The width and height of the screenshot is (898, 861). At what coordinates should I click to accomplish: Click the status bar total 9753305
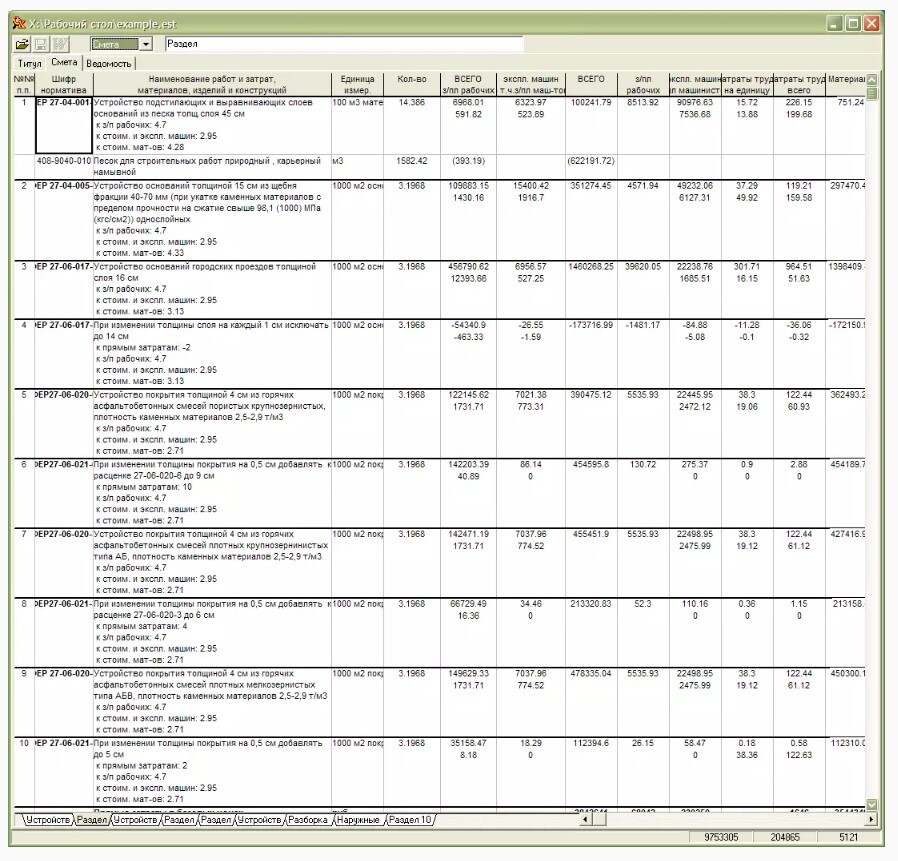(x=721, y=837)
